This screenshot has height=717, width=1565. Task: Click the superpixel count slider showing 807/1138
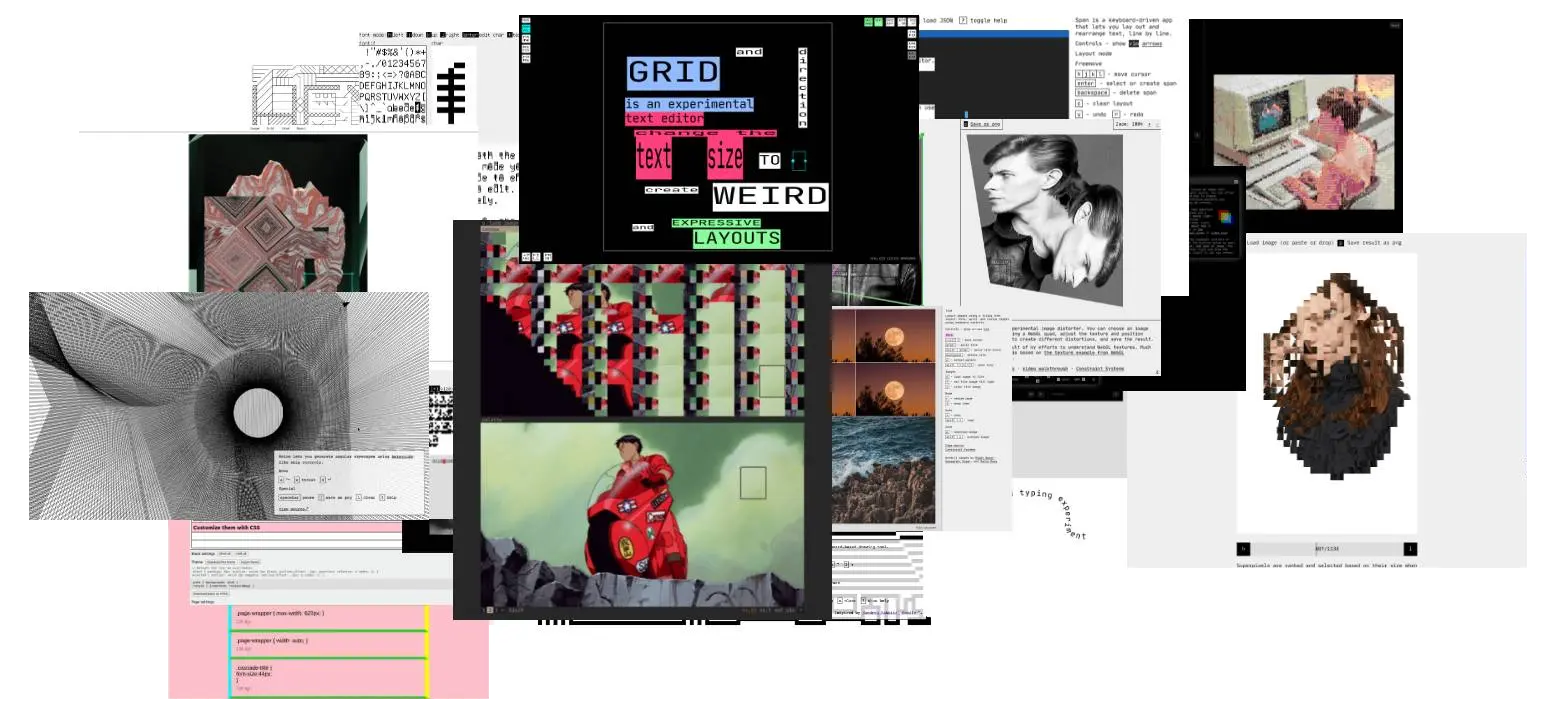tap(1327, 548)
